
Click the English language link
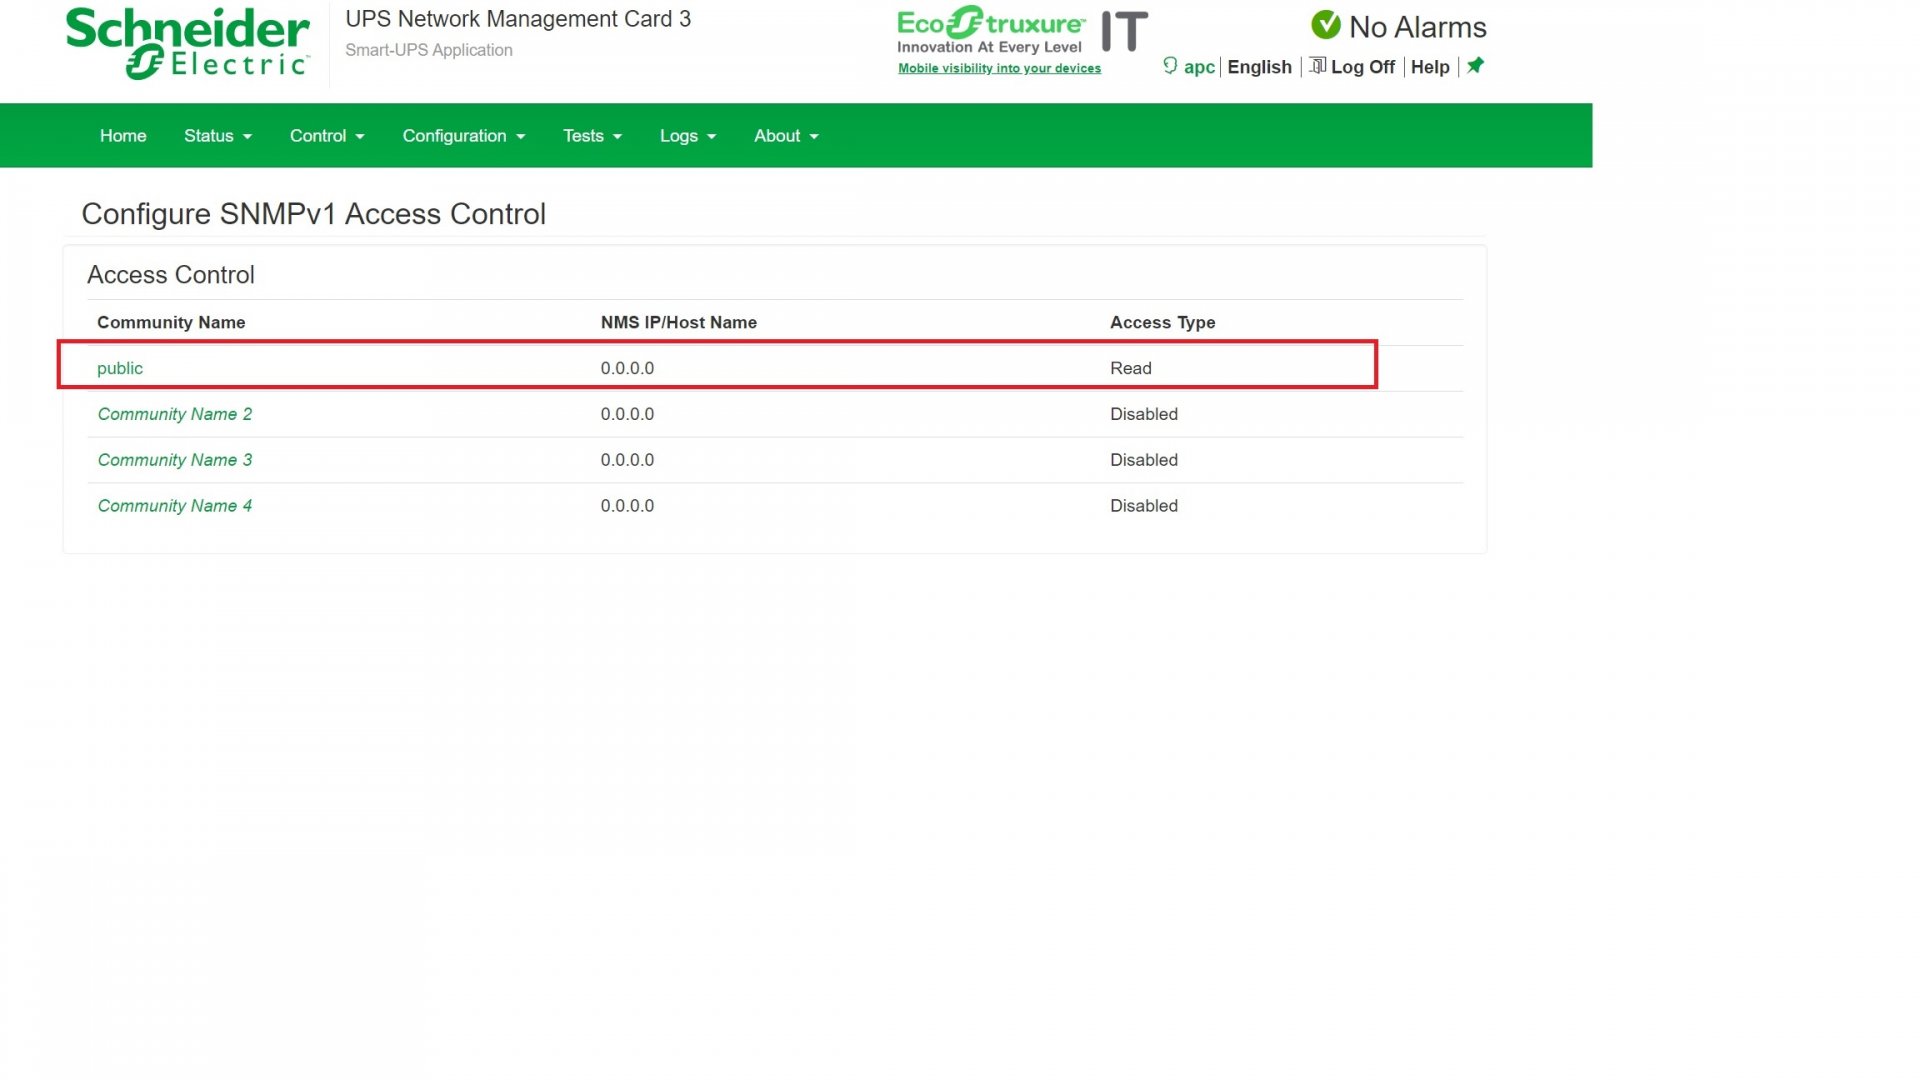tap(1259, 67)
